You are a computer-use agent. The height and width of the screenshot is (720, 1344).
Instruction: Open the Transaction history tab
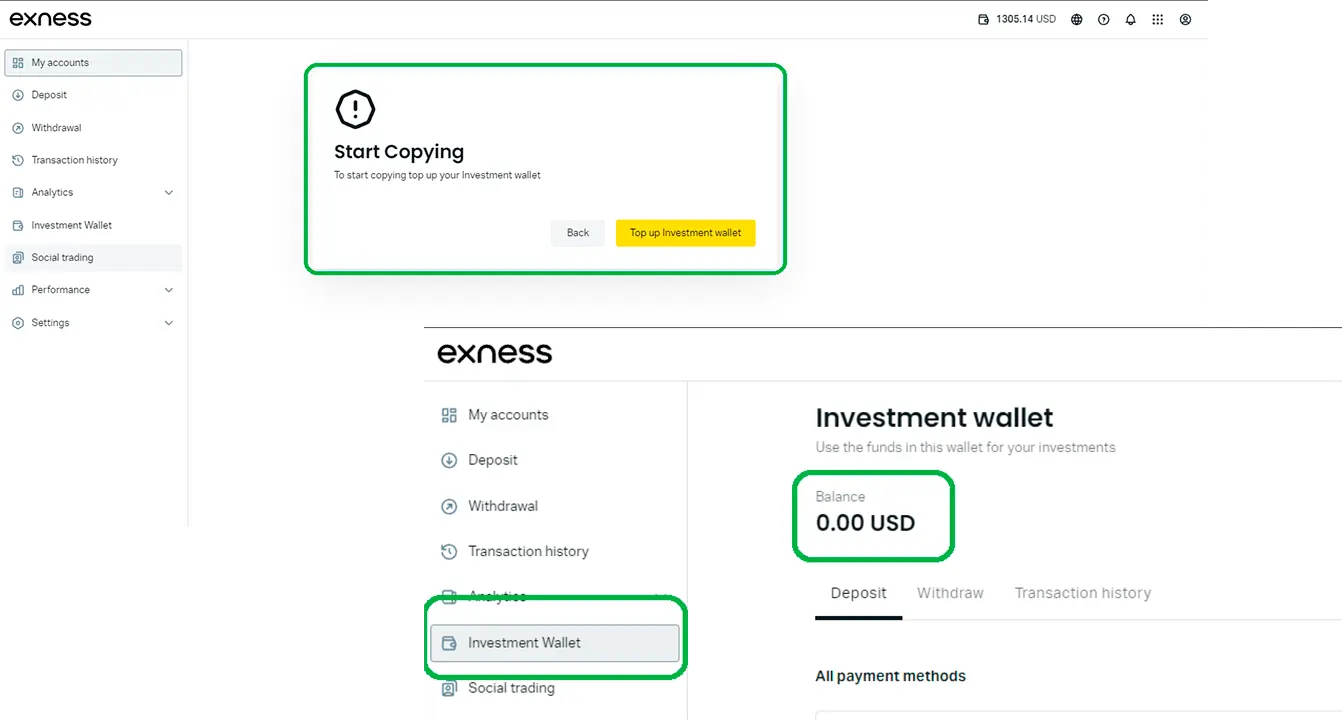click(x=1082, y=592)
